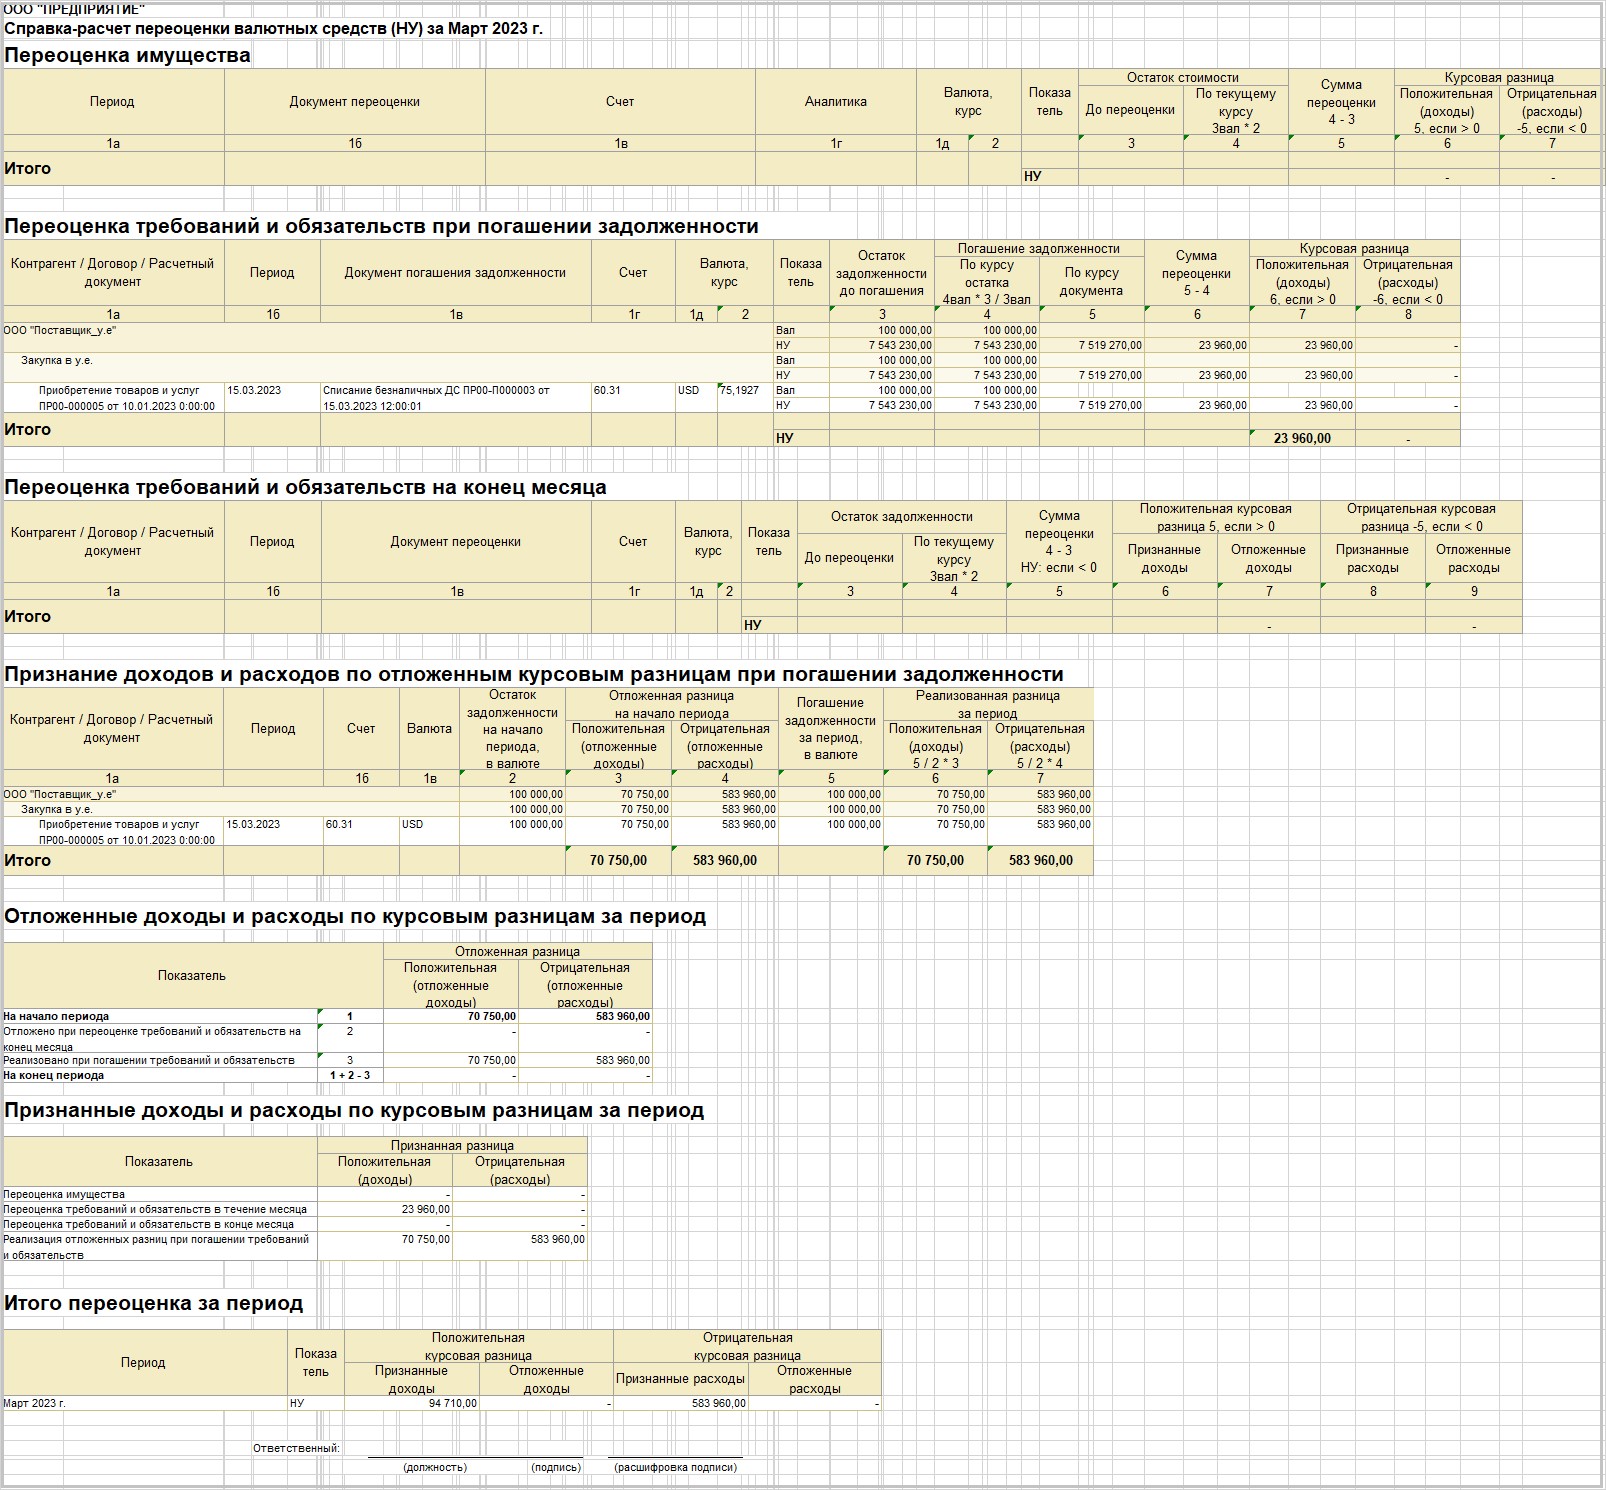The image size is (1606, 1490).
Task: Click the exchange rate cell 75,1927
Action: [740, 390]
